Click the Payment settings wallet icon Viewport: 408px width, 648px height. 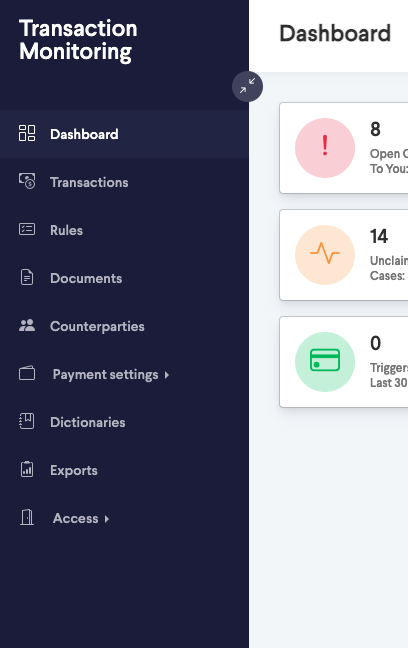click(27, 374)
